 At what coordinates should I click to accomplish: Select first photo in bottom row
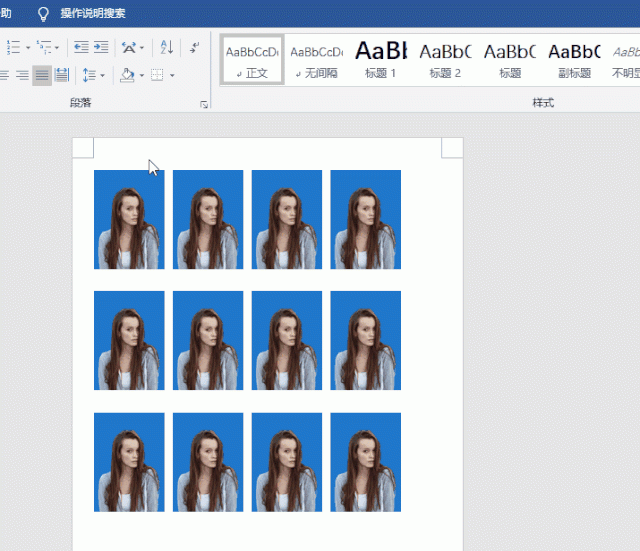129,462
